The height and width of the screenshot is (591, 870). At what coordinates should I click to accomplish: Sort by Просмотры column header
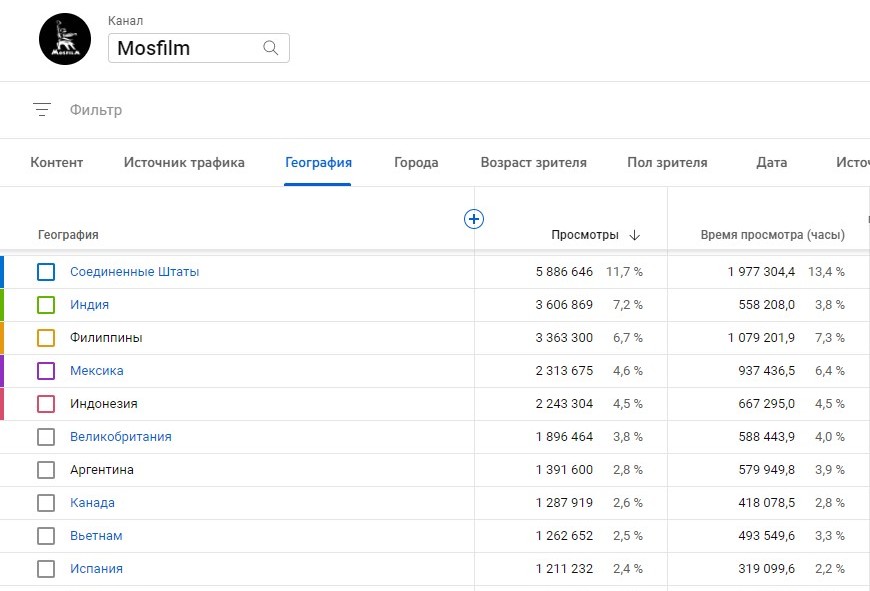coord(585,235)
